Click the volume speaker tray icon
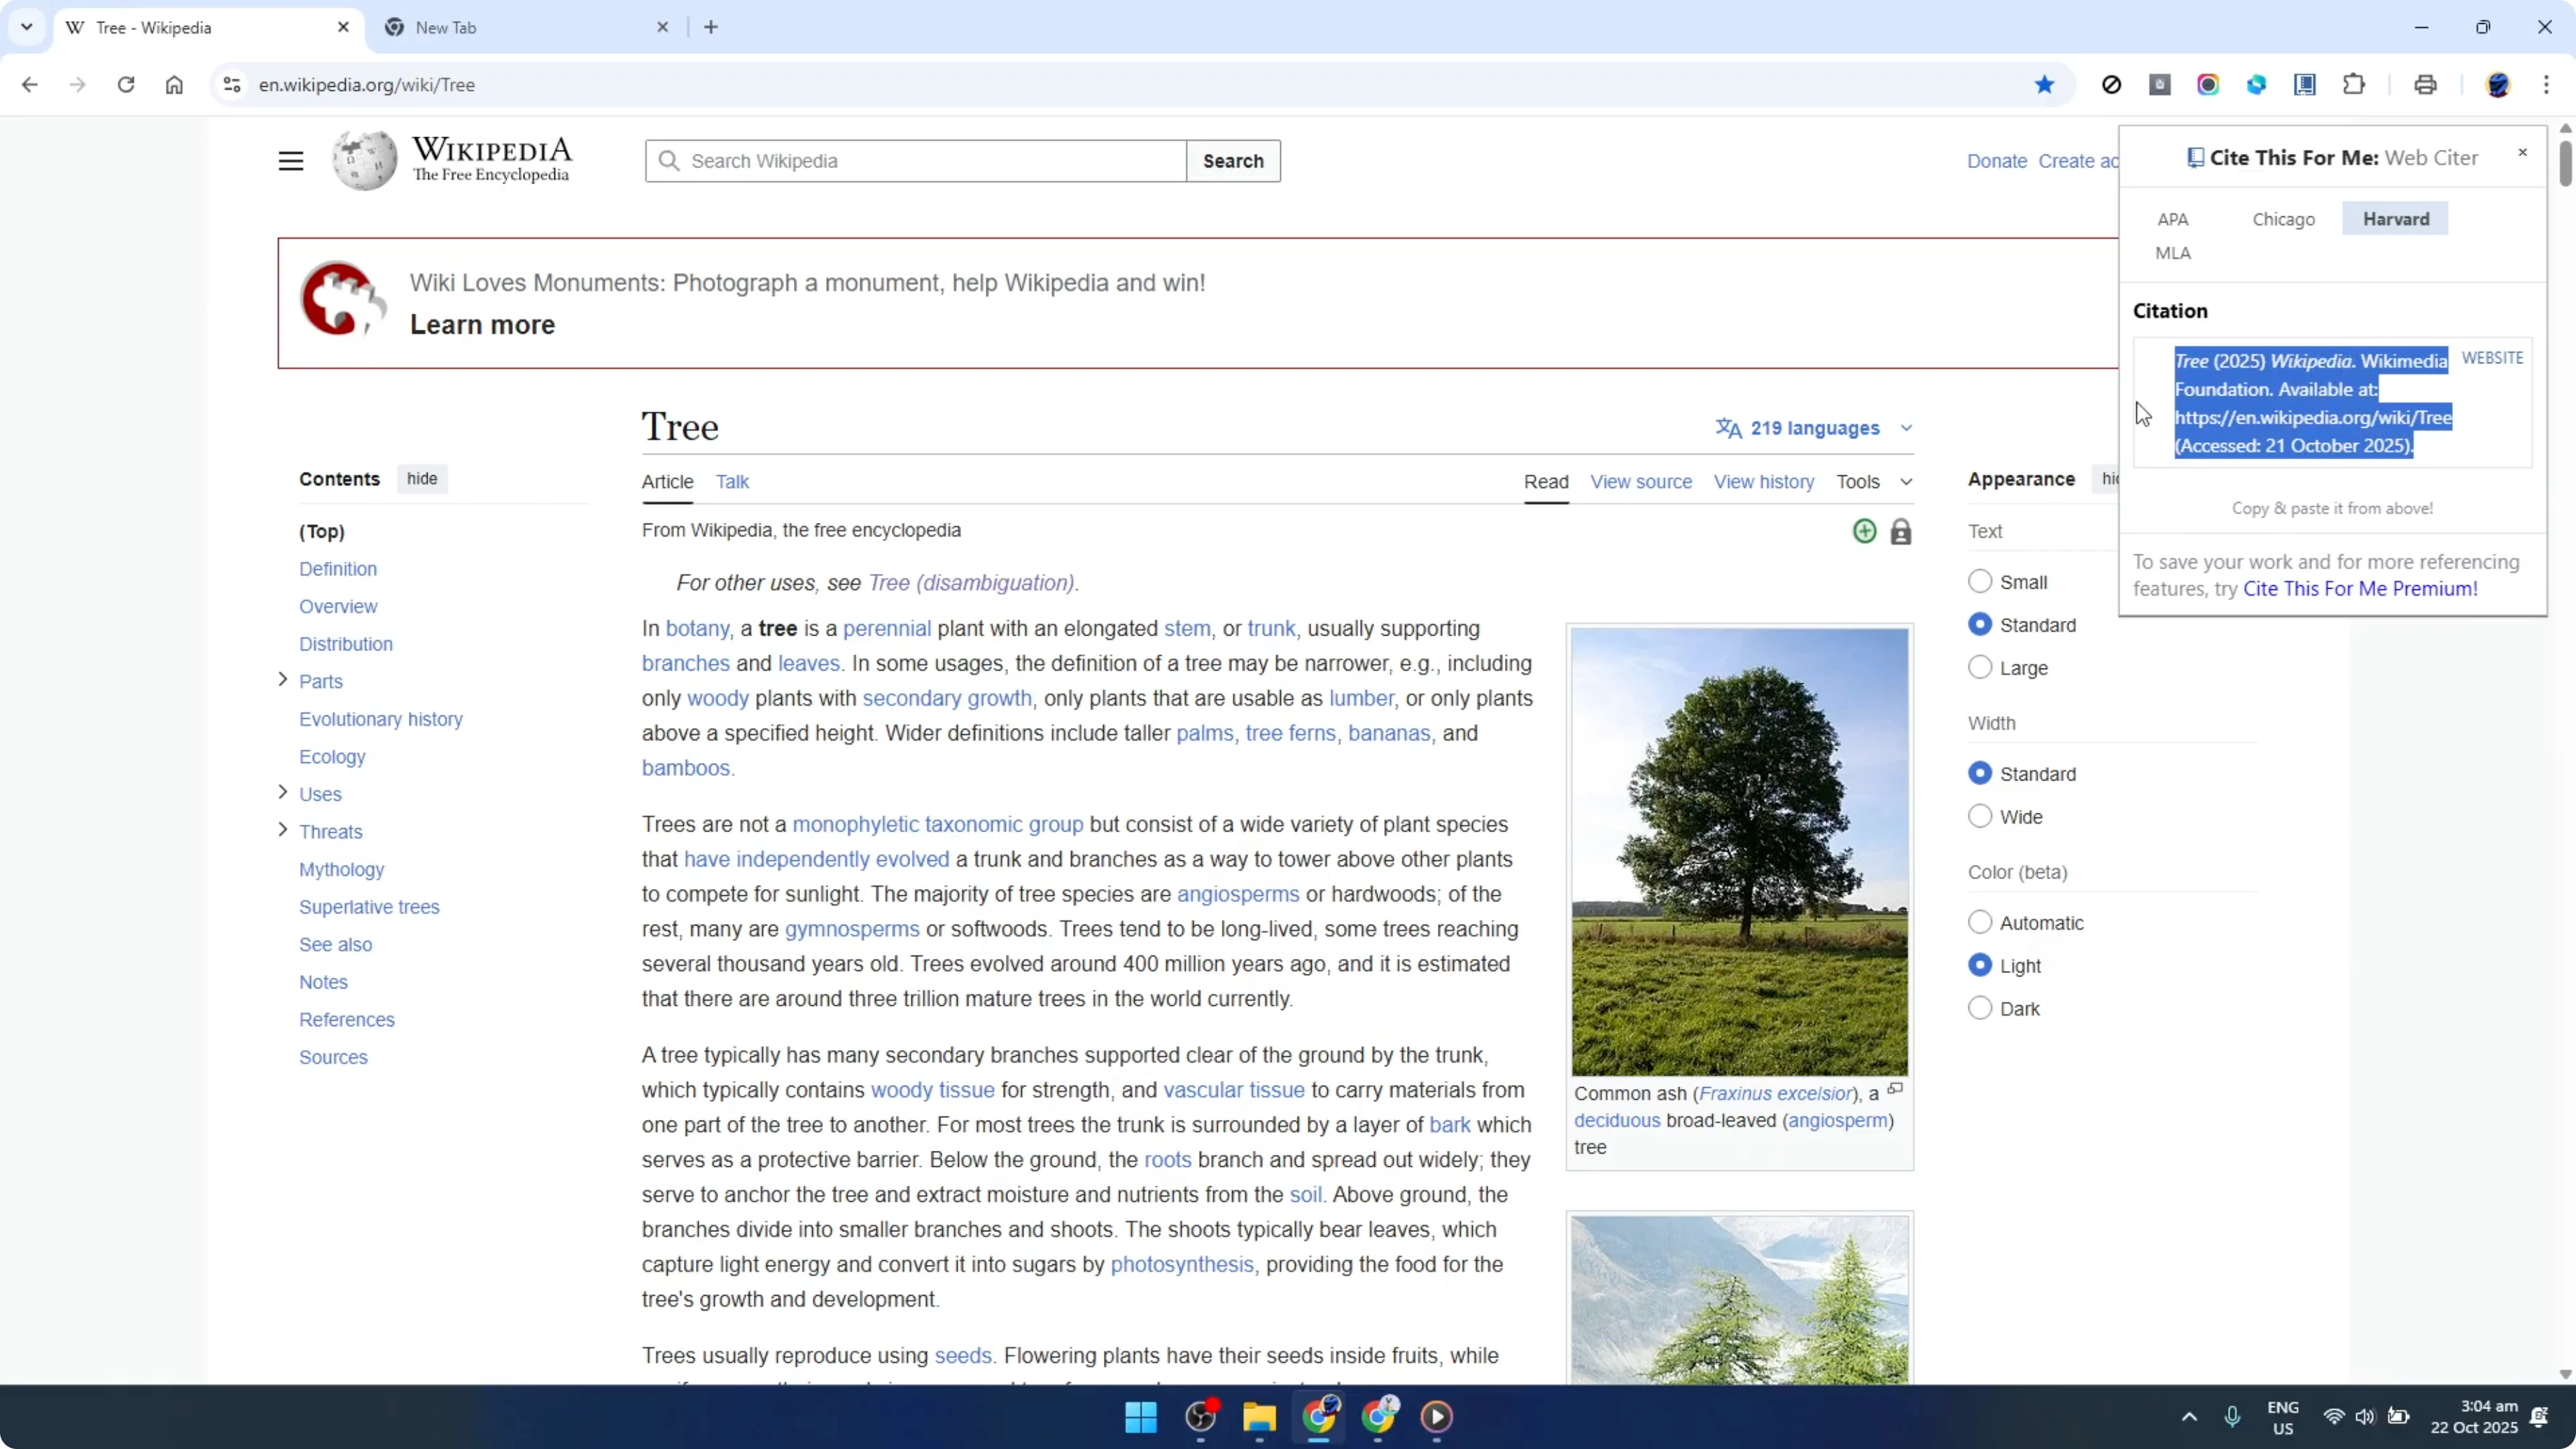This screenshot has width=2576, height=1449. tap(2365, 1416)
